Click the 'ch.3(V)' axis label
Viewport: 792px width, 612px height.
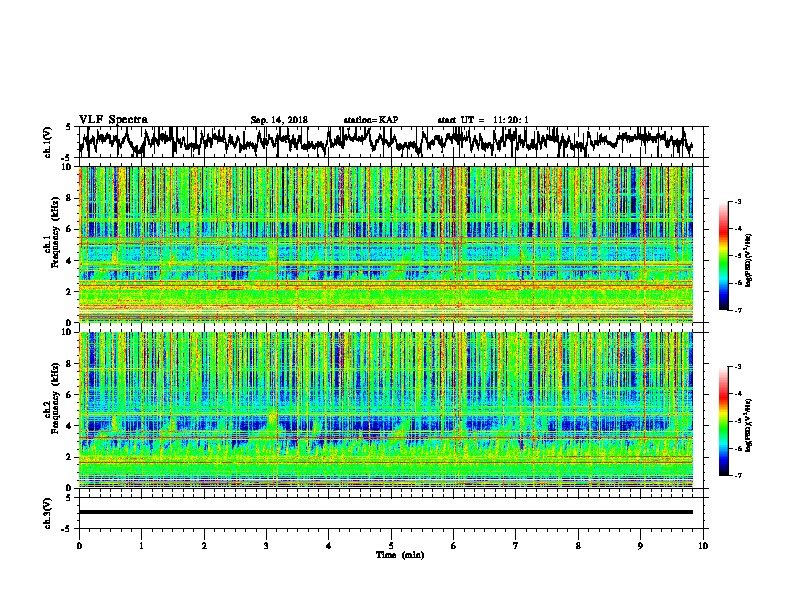point(48,513)
